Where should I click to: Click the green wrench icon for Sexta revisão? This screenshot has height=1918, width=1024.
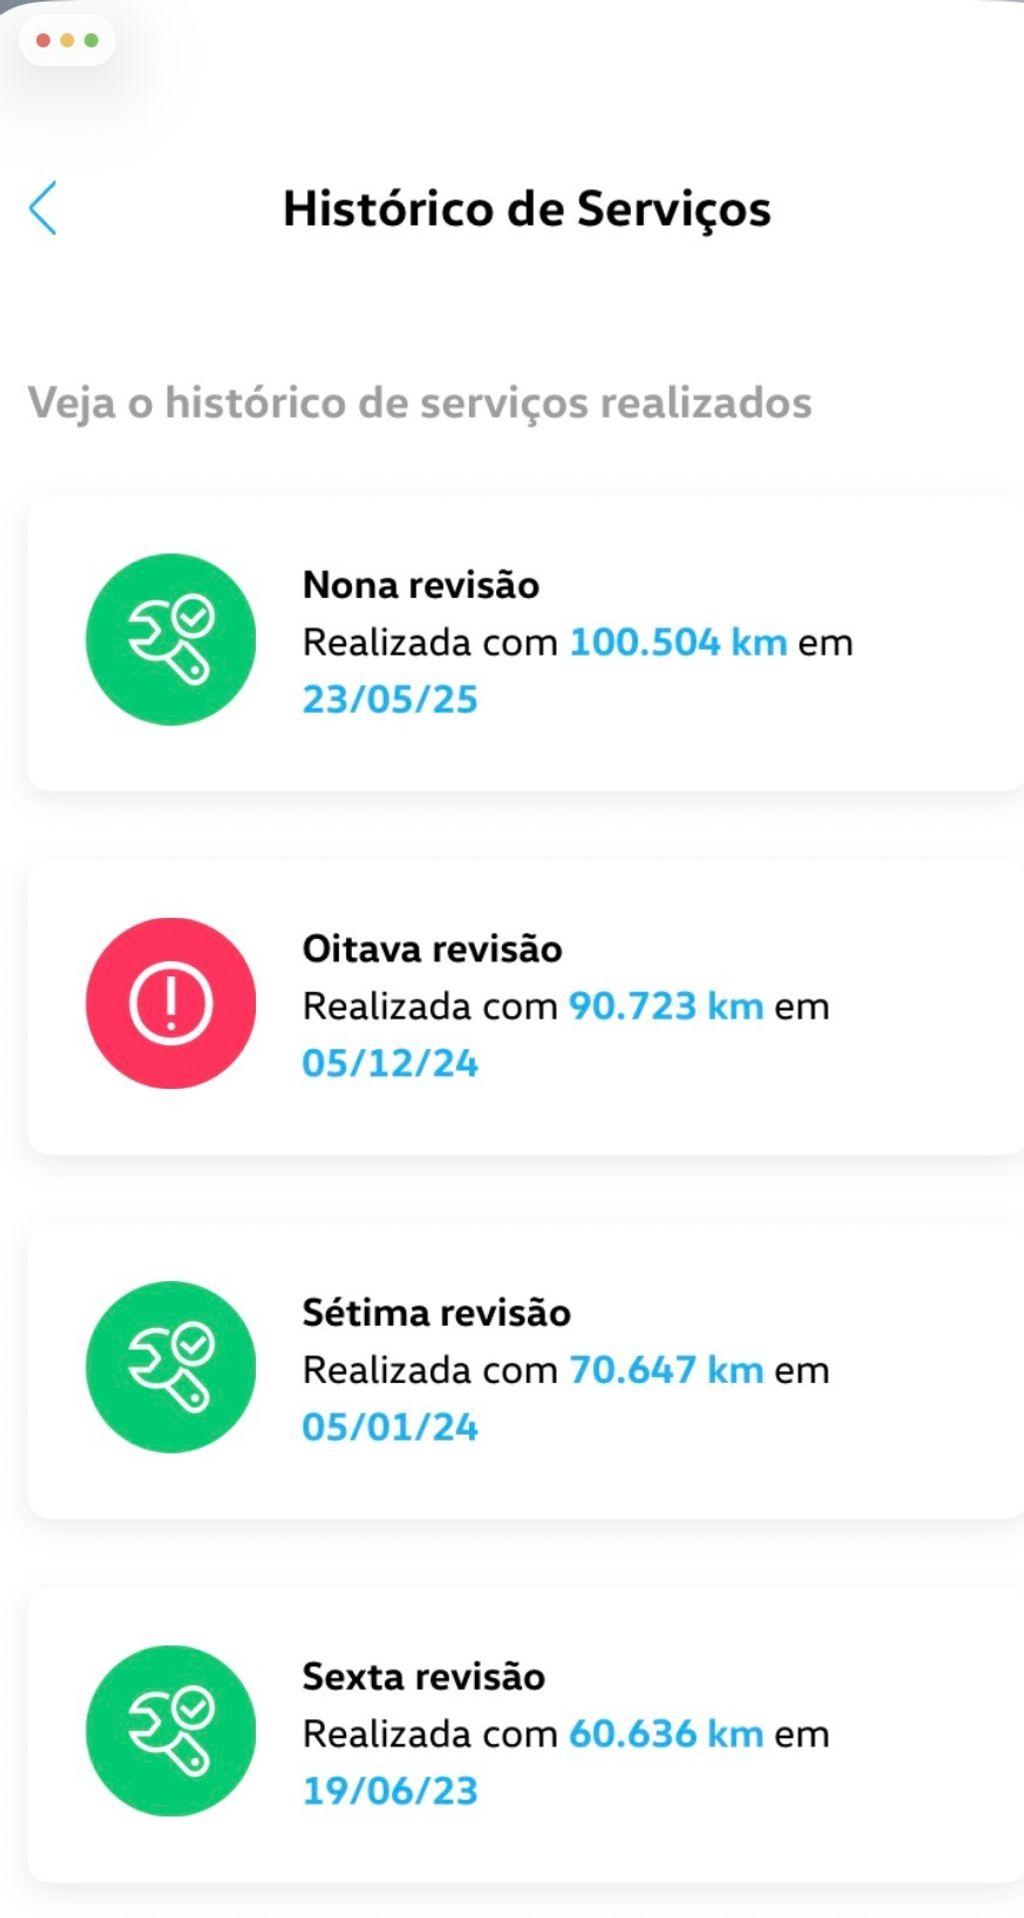tap(171, 1731)
